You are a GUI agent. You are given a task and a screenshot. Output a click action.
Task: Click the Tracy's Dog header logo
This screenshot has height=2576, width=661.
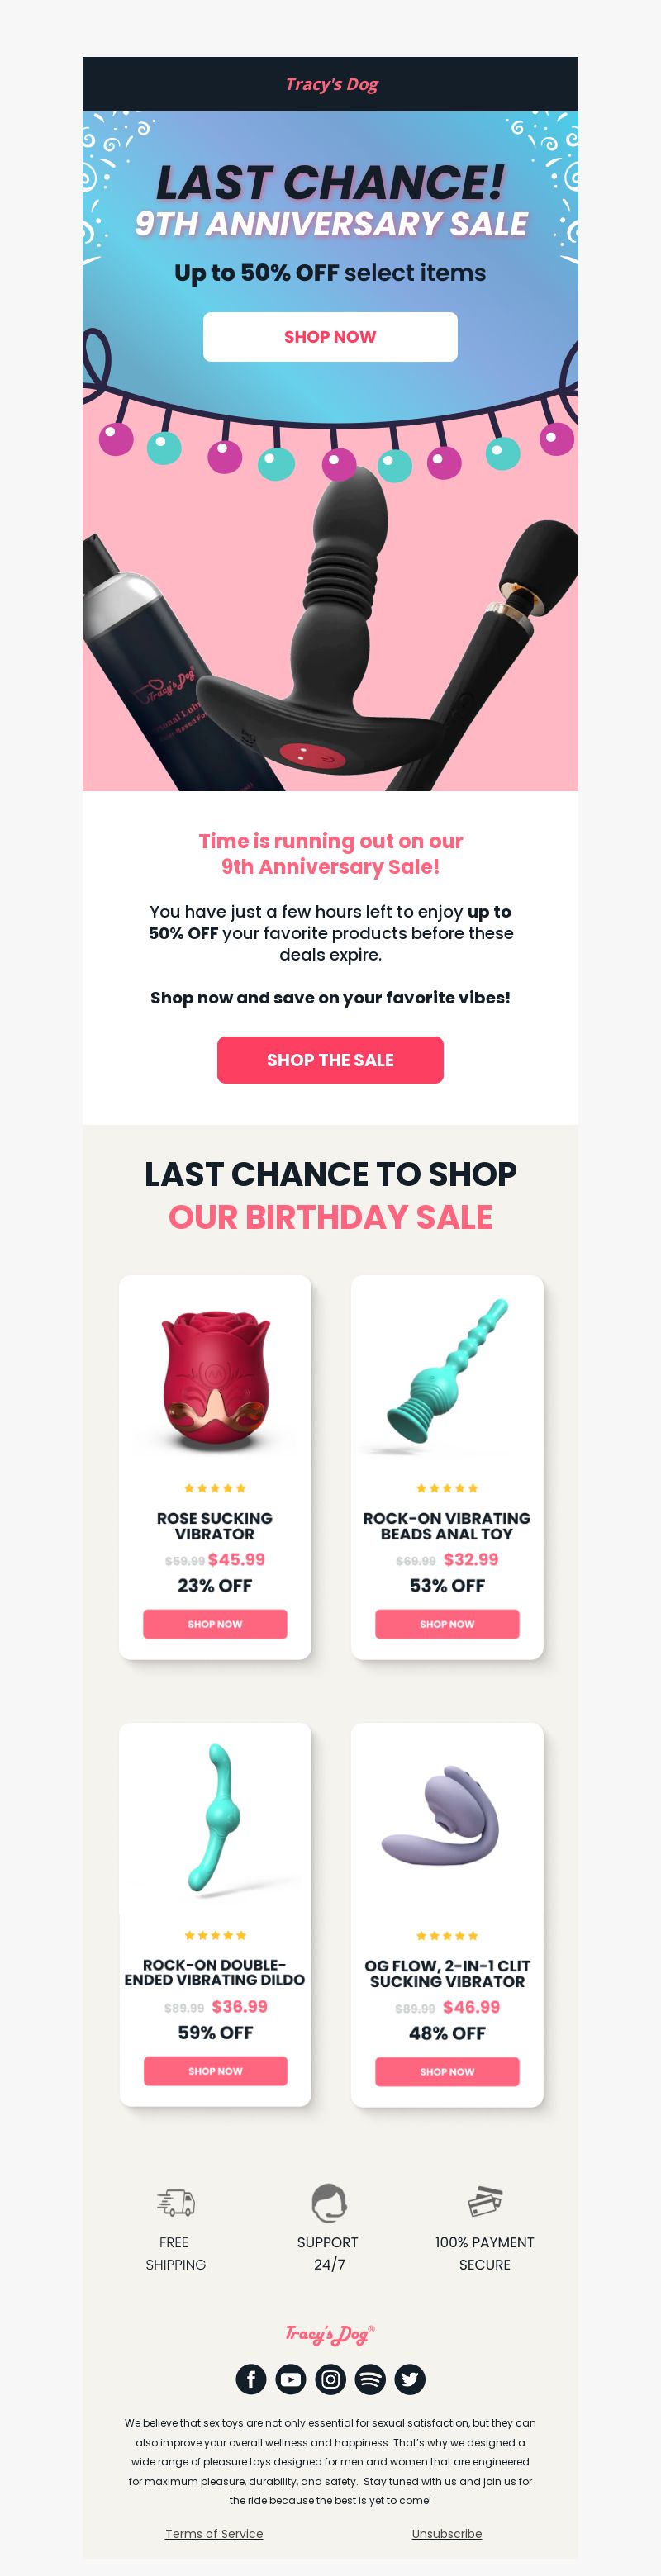click(x=331, y=84)
